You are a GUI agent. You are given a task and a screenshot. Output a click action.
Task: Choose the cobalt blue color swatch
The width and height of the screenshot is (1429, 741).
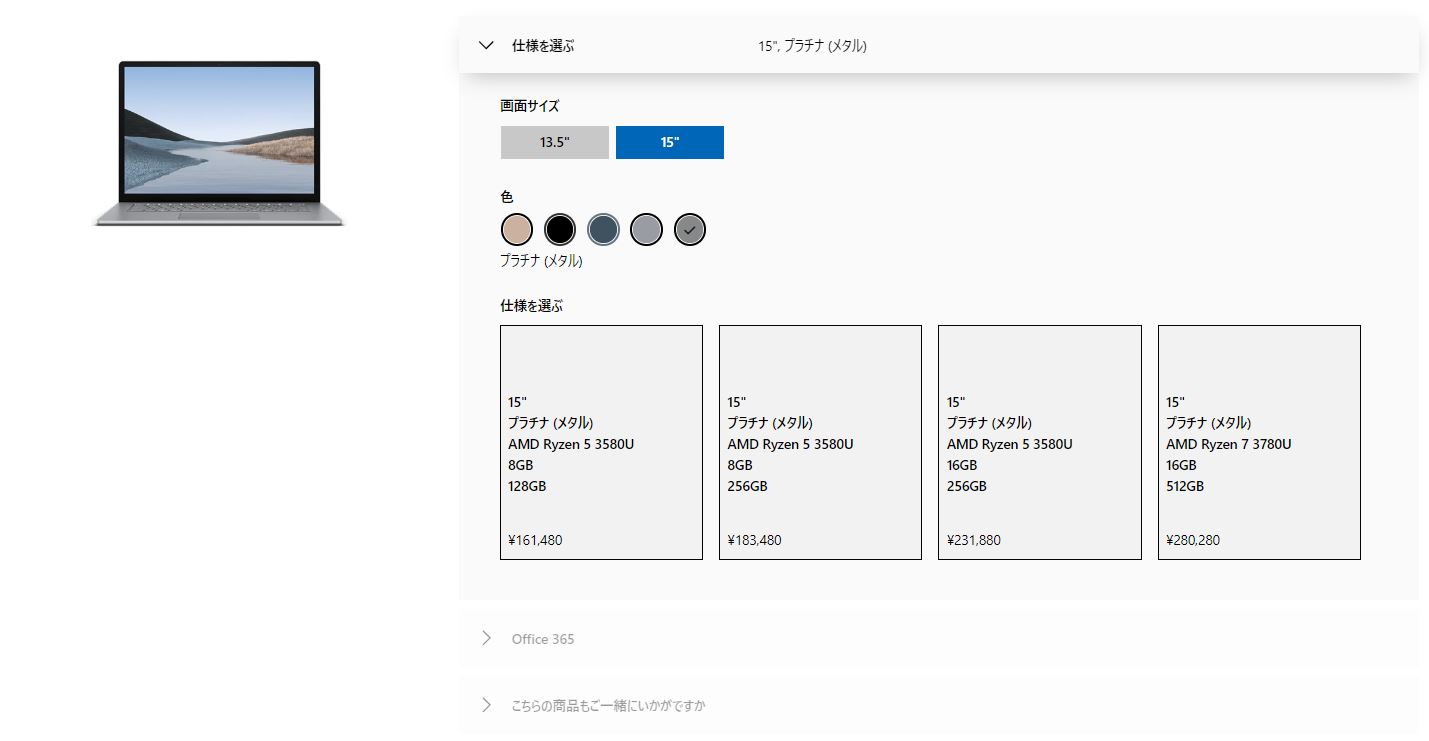(603, 229)
